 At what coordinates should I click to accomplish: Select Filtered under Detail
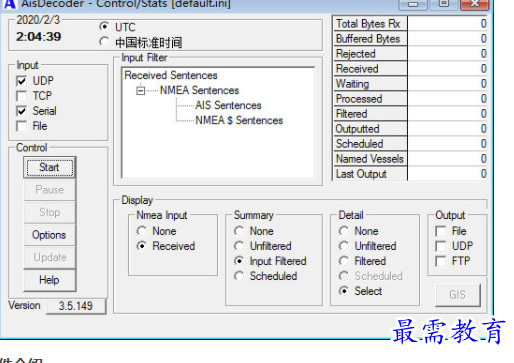pyautogui.click(x=344, y=261)
